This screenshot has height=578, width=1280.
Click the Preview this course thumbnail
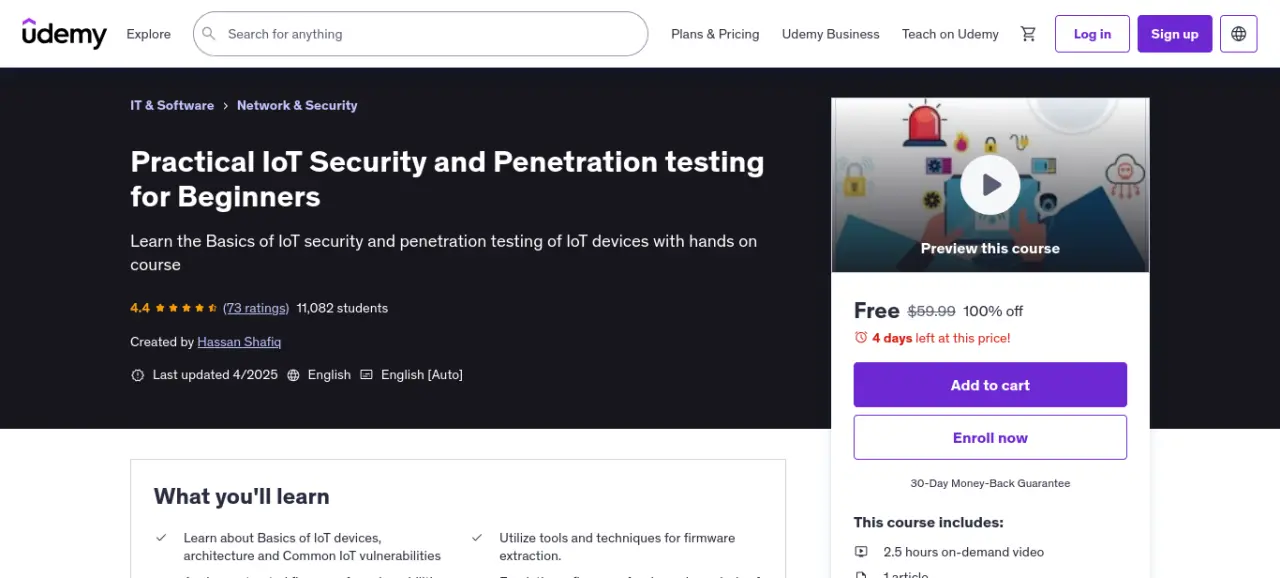click(x=990, y=185)
